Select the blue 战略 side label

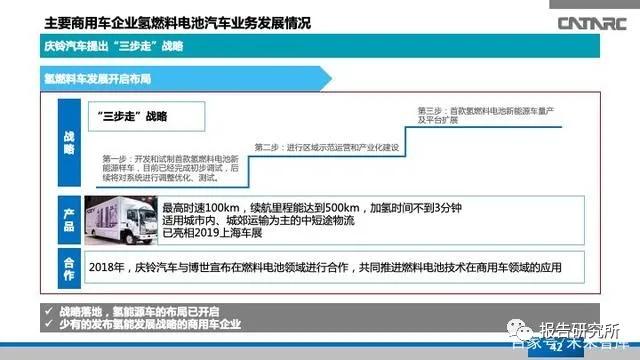click(69, 142)
